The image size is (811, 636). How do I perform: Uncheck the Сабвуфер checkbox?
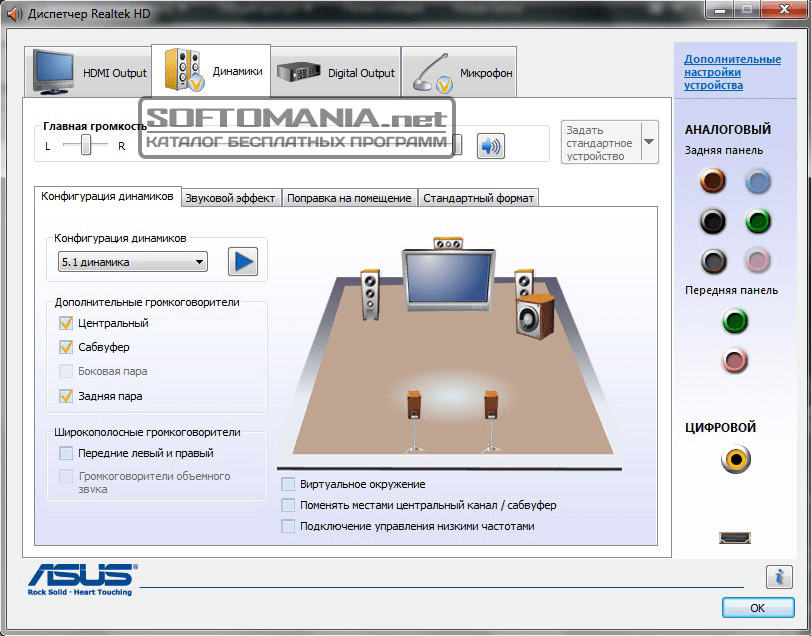click(x=66, y=347)
